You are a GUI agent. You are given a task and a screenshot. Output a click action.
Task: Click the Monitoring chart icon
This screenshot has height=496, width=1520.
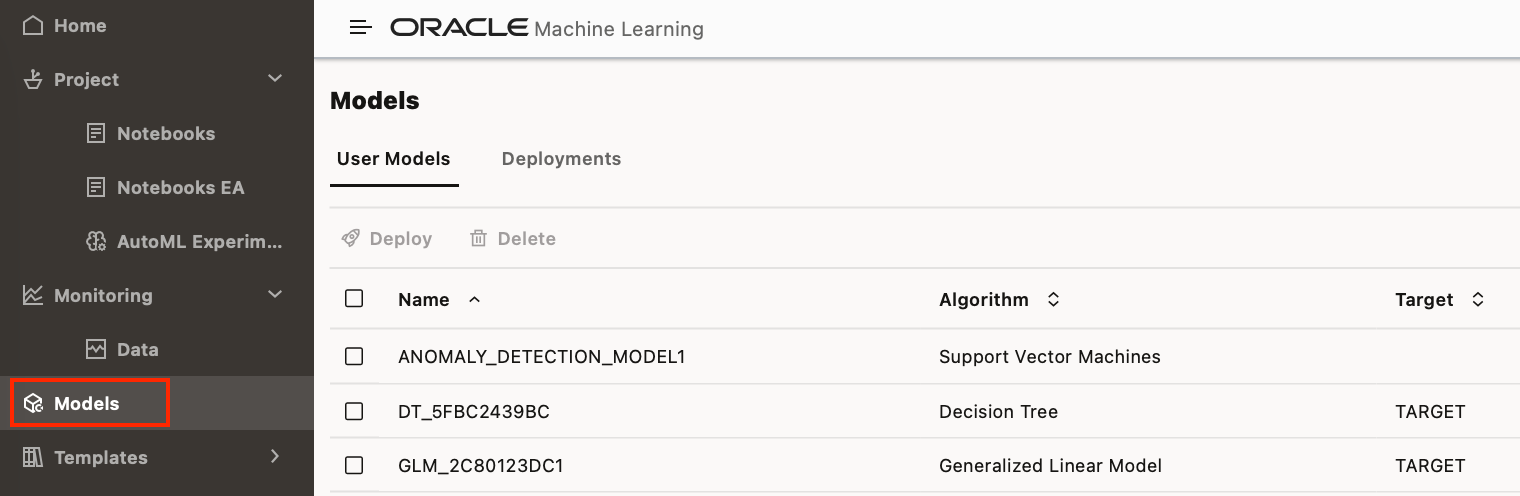[x=33, y=295]
